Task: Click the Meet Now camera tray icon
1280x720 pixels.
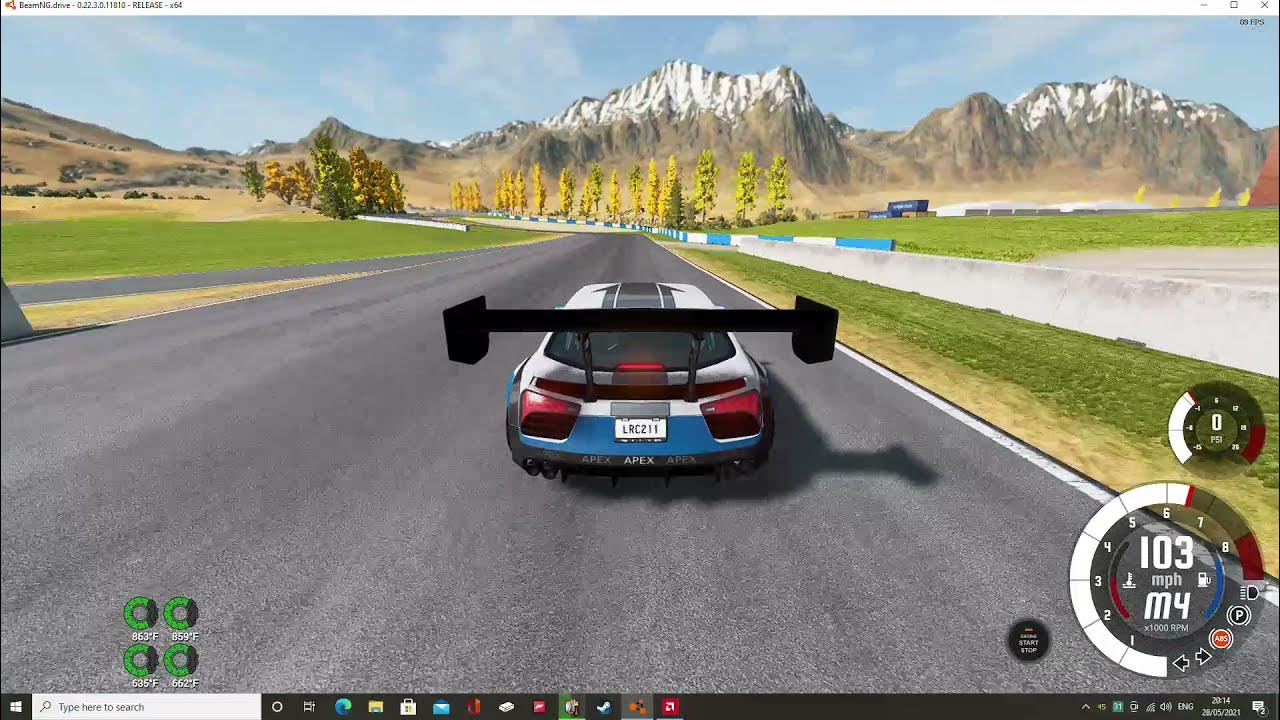Action: coord(1134,707)
